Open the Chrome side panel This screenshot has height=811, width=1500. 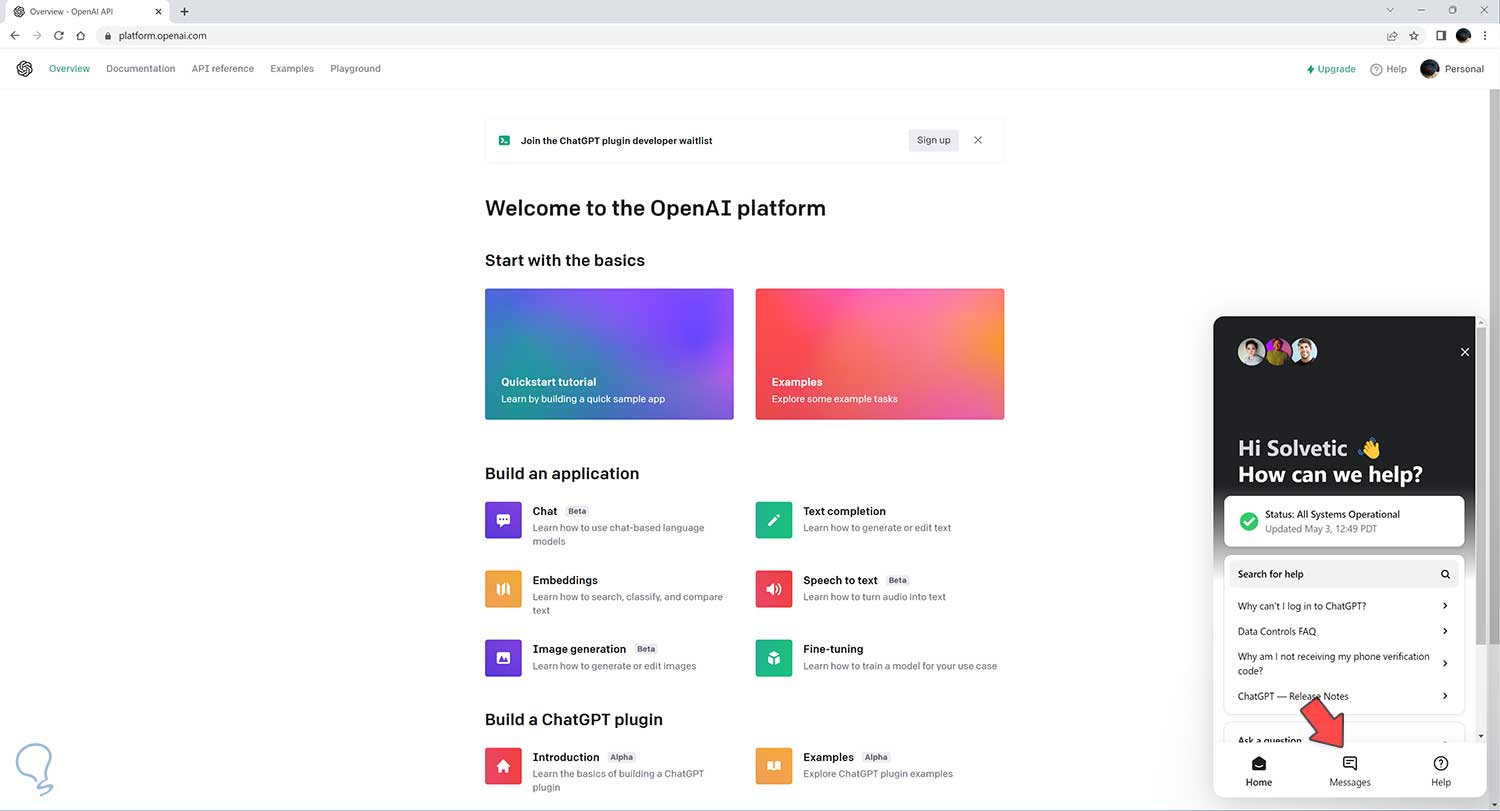pos(1441,35)
